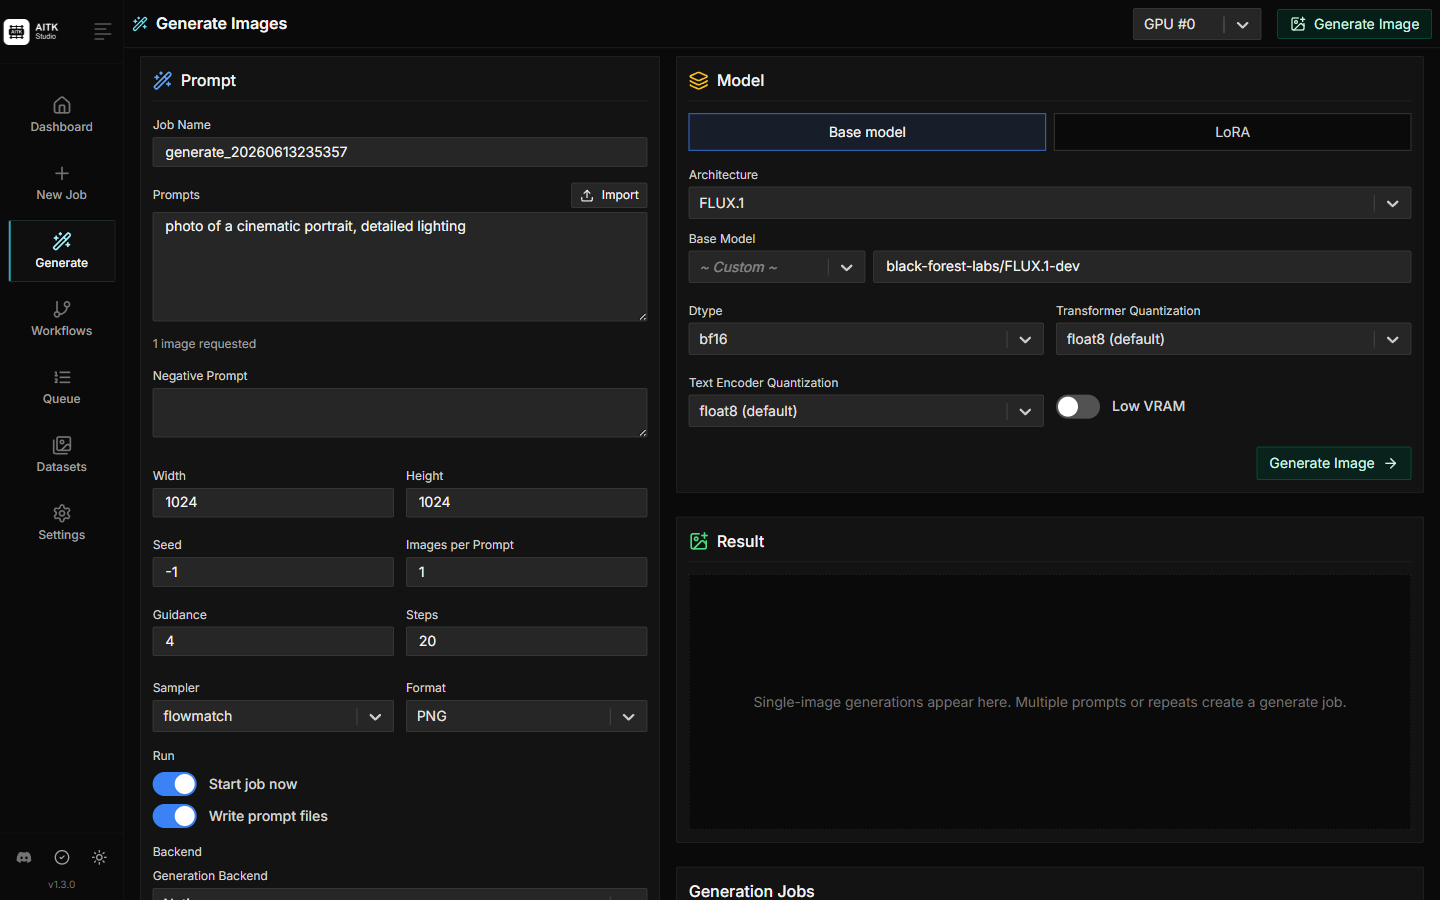Toggle Start job now switch
This screenshot has width=1440, height=900.
coord(175,784)
